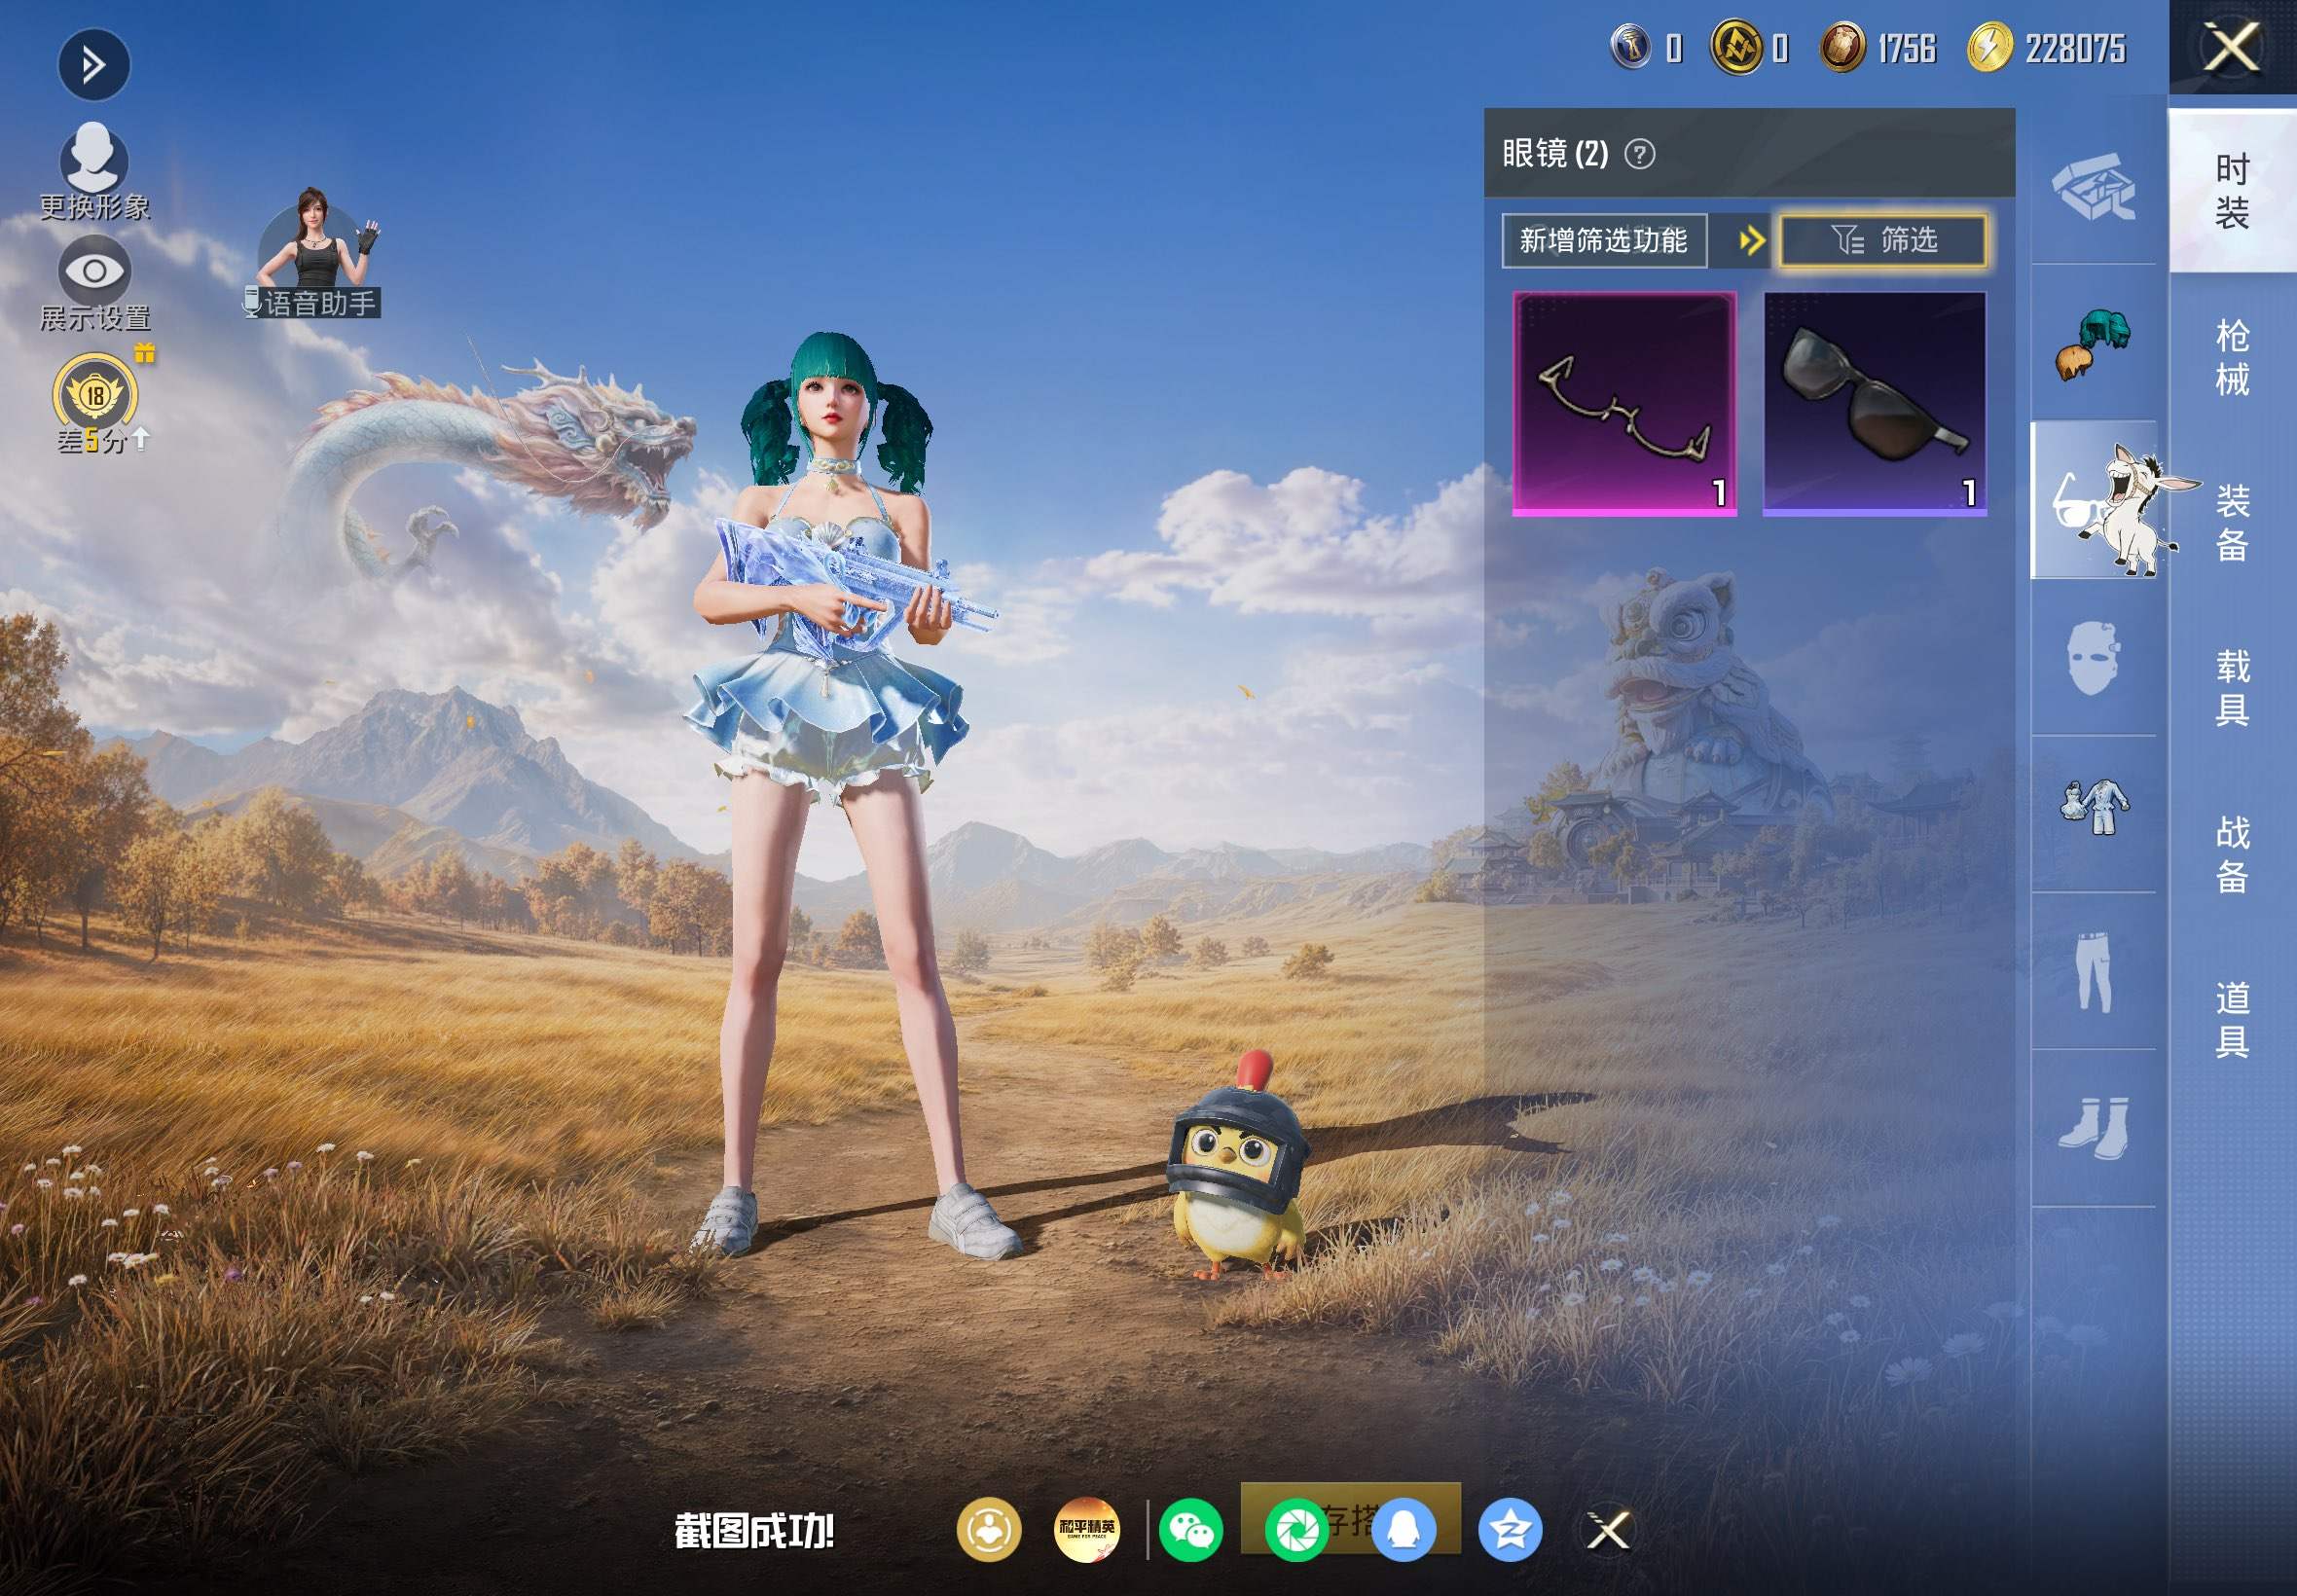Open the hair and hats category
Screen dimensions: 2297x1596
coord(2094,344)
